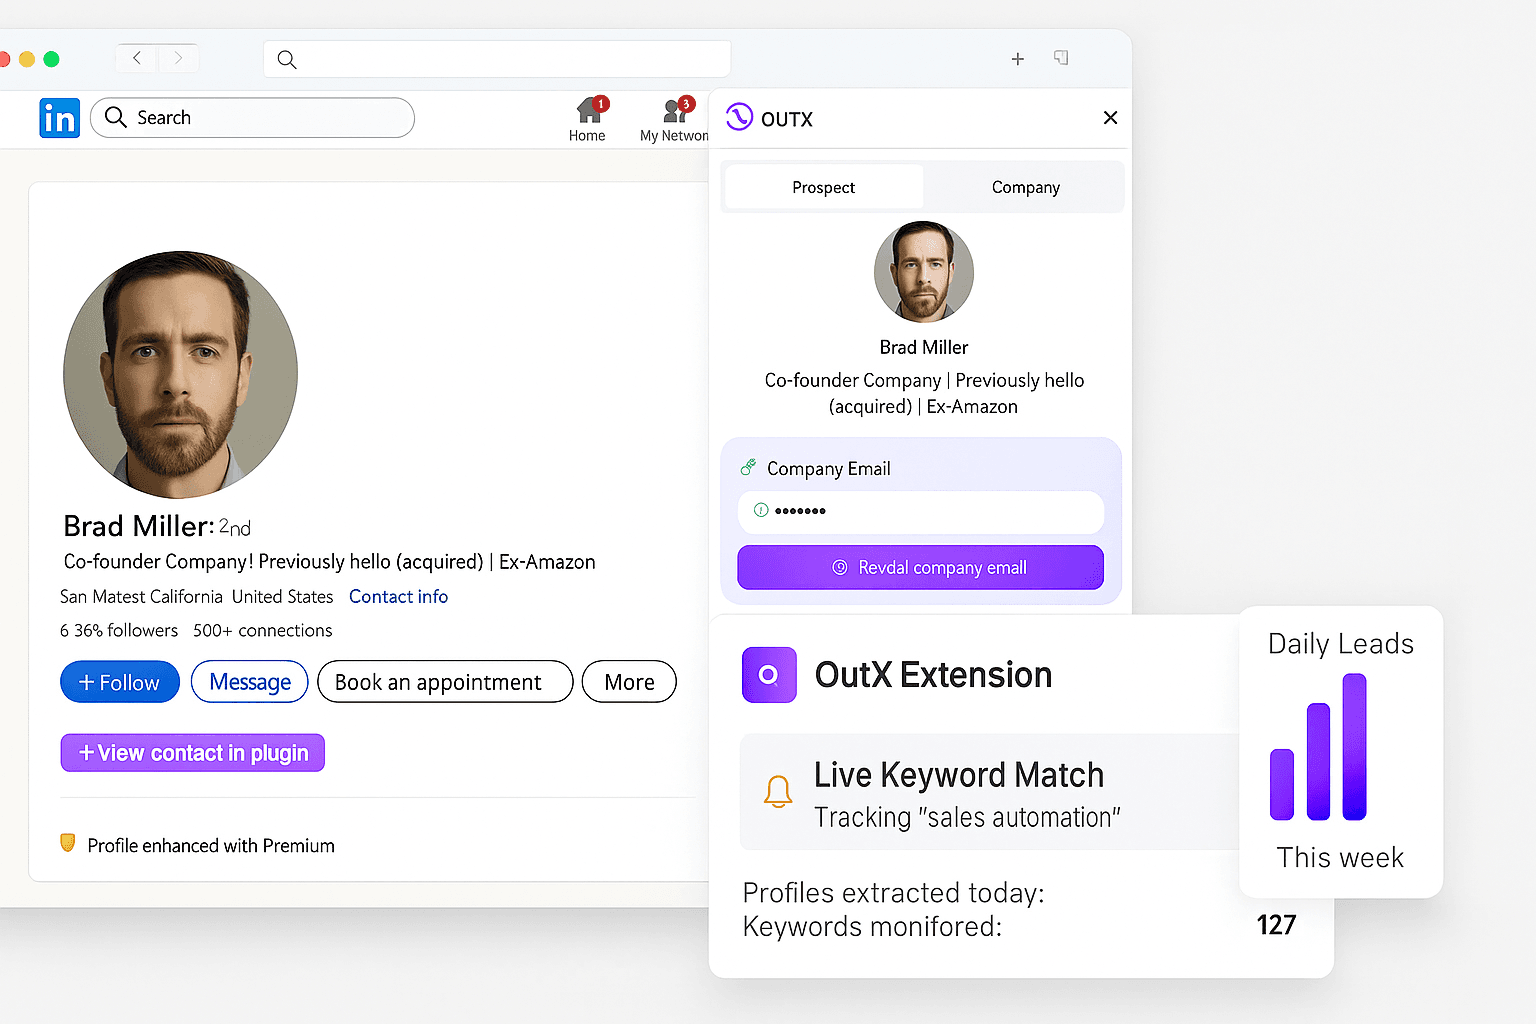Screen dimensions: 1536x1024
Task: Click the Message button
Action: coord(250,682)
